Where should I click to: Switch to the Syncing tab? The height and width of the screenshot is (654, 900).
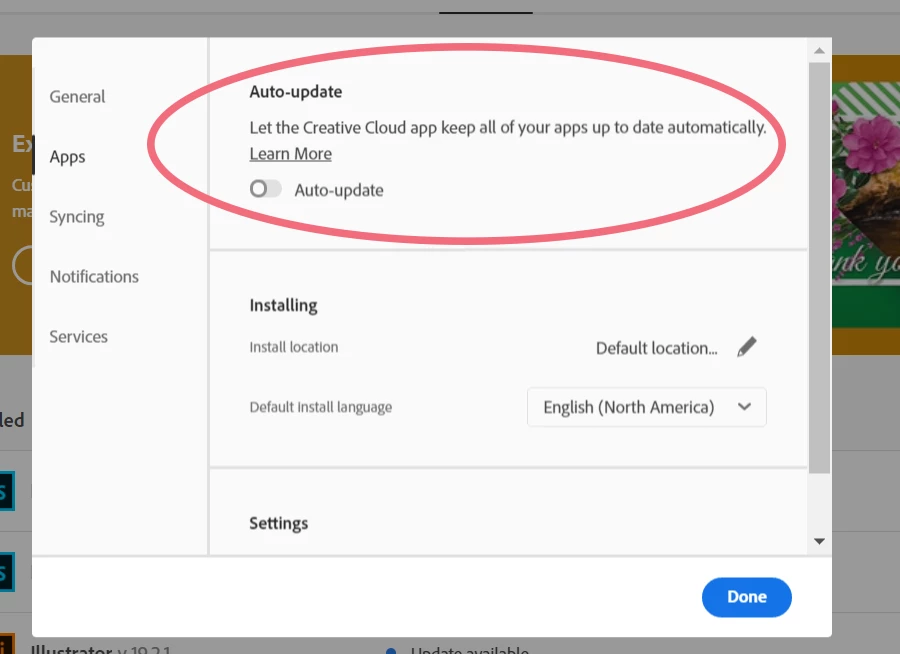[x=76, y=217]
